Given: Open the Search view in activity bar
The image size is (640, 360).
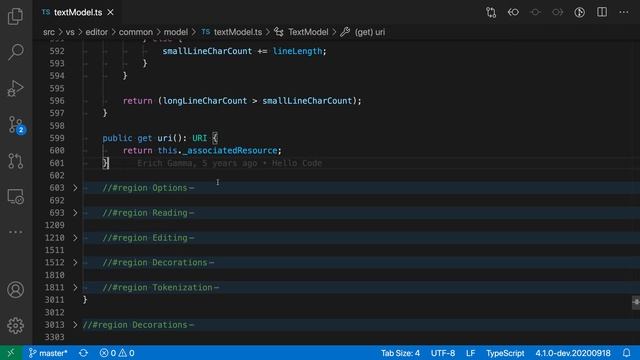Looking at the screenshot, I should (x=16, y=52).
